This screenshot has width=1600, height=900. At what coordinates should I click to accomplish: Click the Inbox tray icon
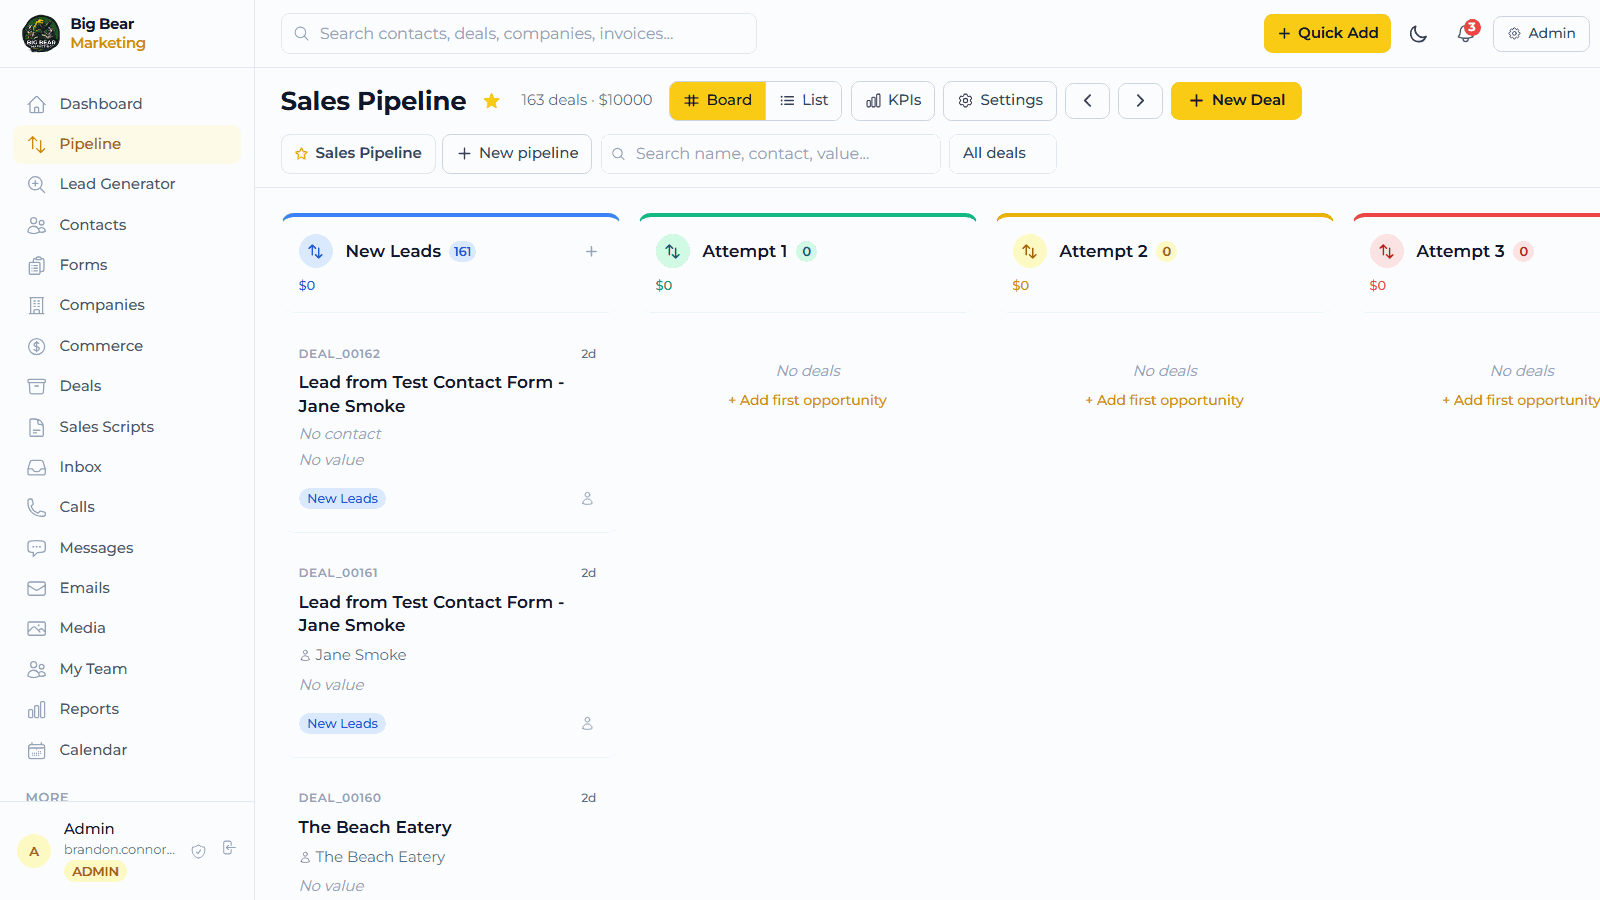tap(37, 467)
